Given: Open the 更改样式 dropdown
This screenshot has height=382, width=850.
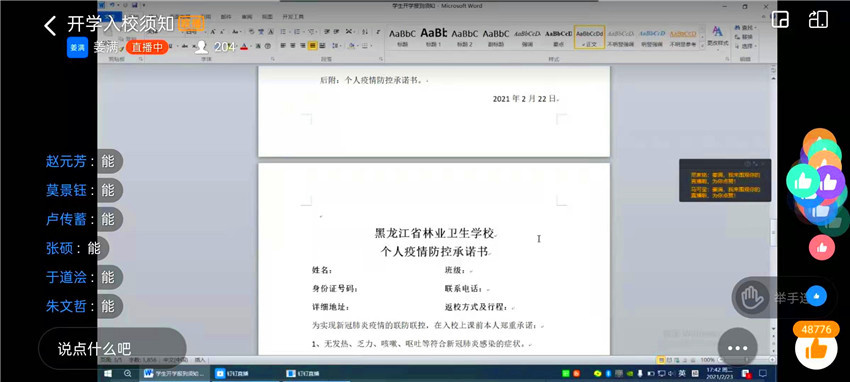Looking at the screenshot, I should tap(718, 36).
